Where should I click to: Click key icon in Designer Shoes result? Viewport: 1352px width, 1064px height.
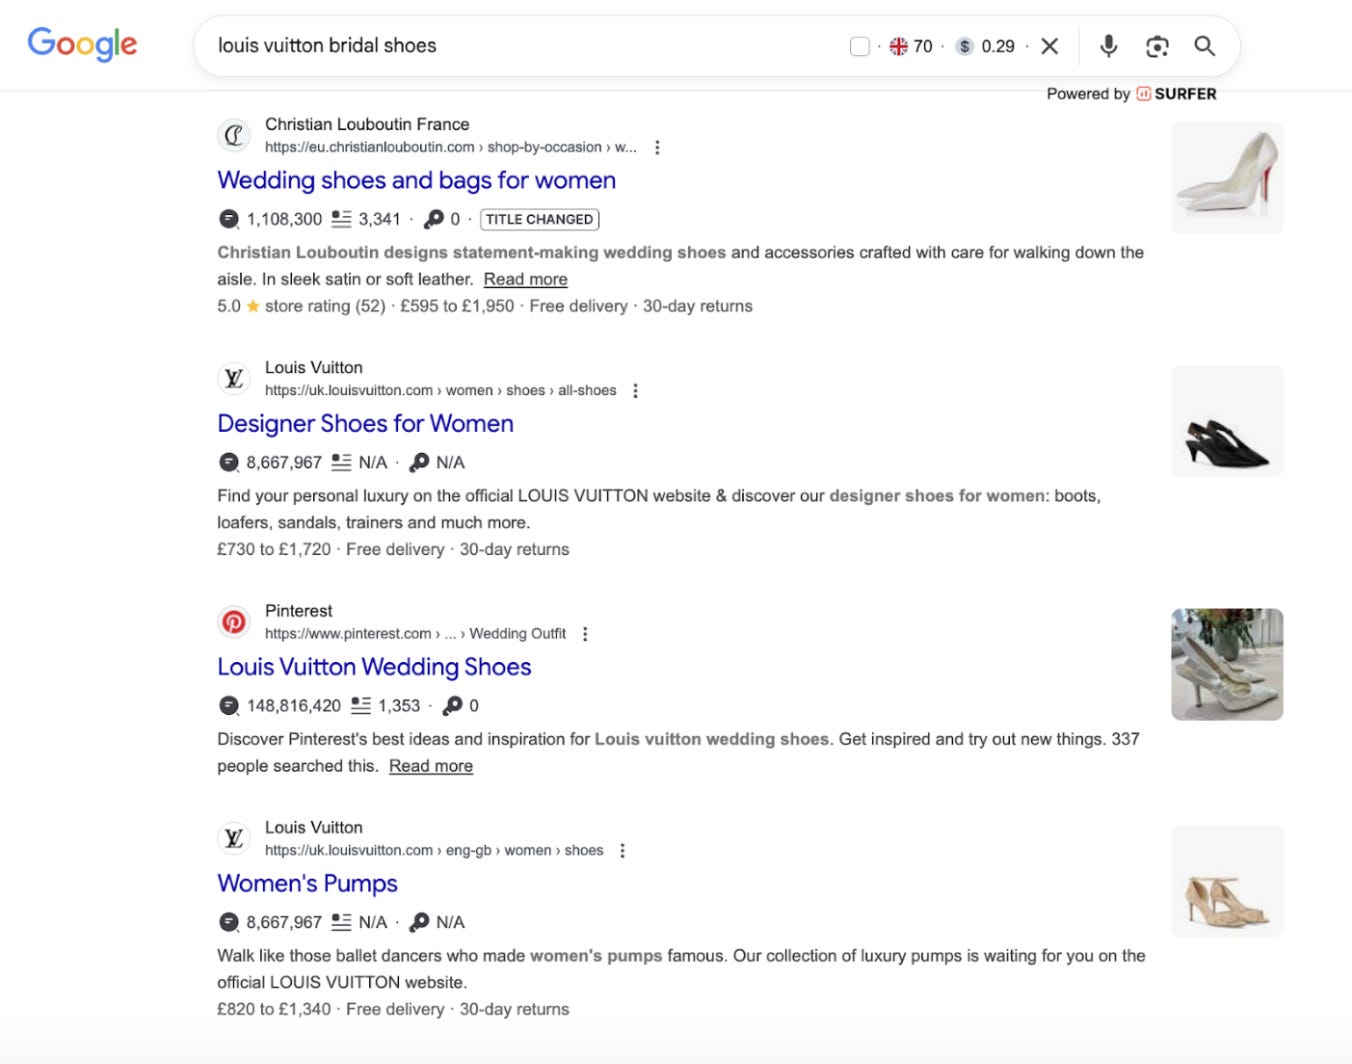pos(419,462)
